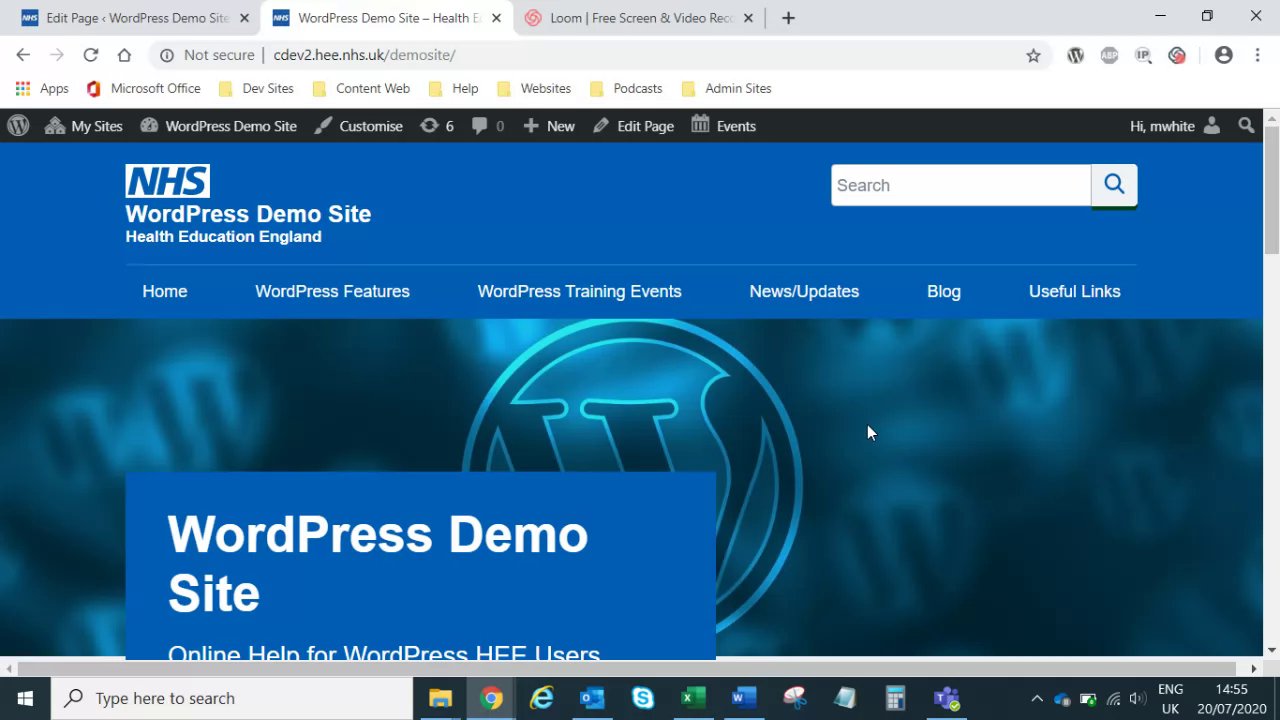
Task: Open Useful Links in the navigation
Action: click(x=1074, y=291)
